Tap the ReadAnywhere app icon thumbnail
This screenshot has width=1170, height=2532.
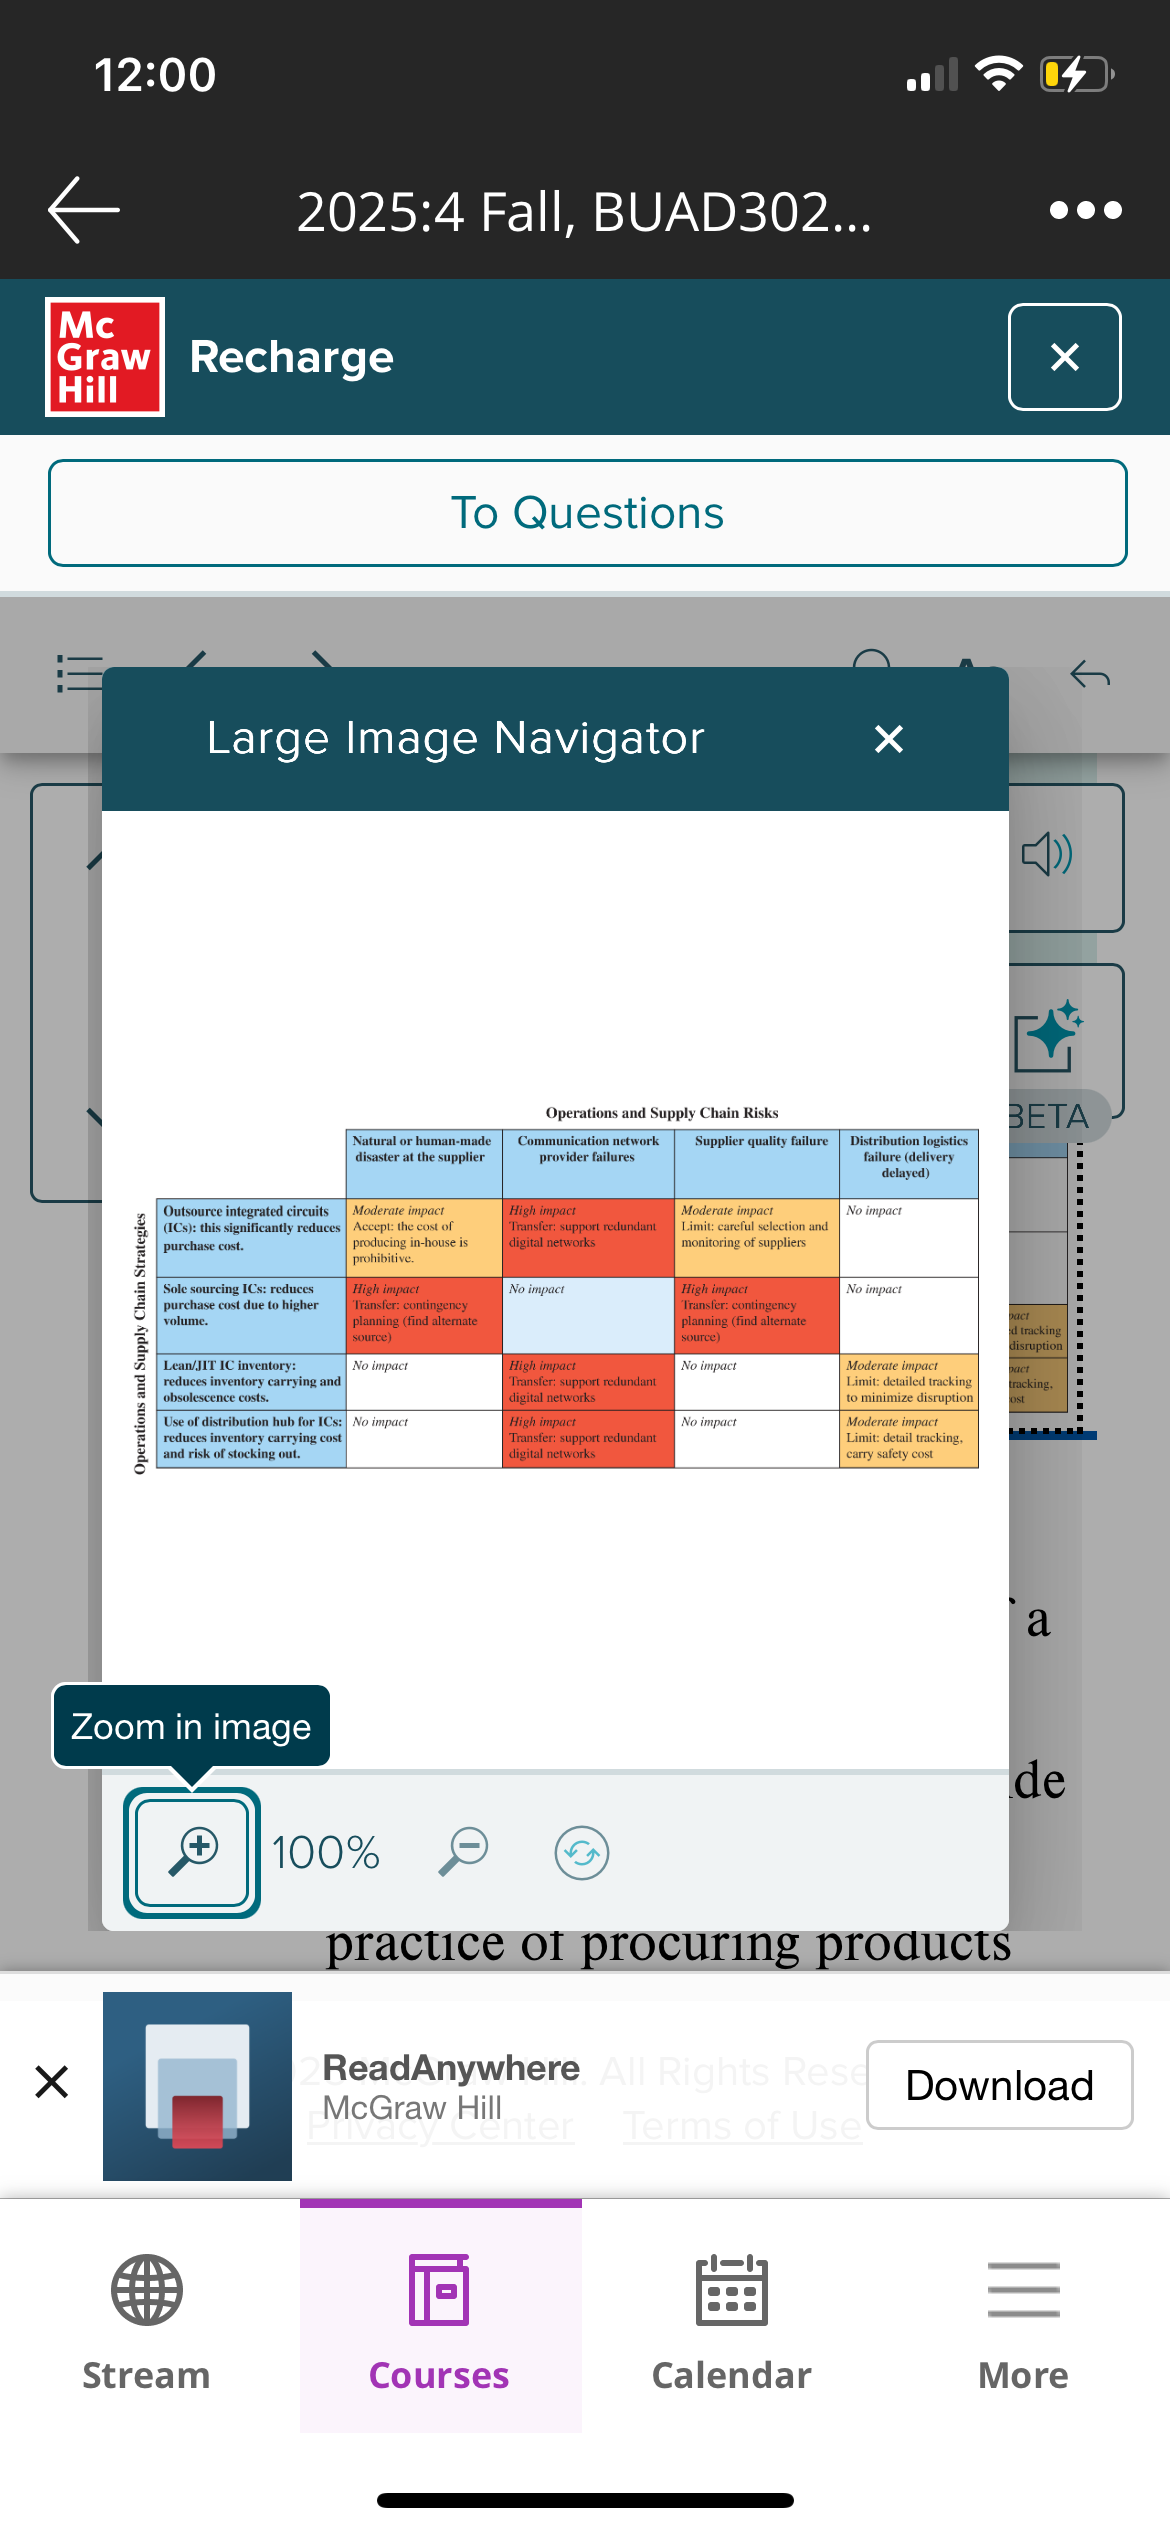click(198, 2085)
